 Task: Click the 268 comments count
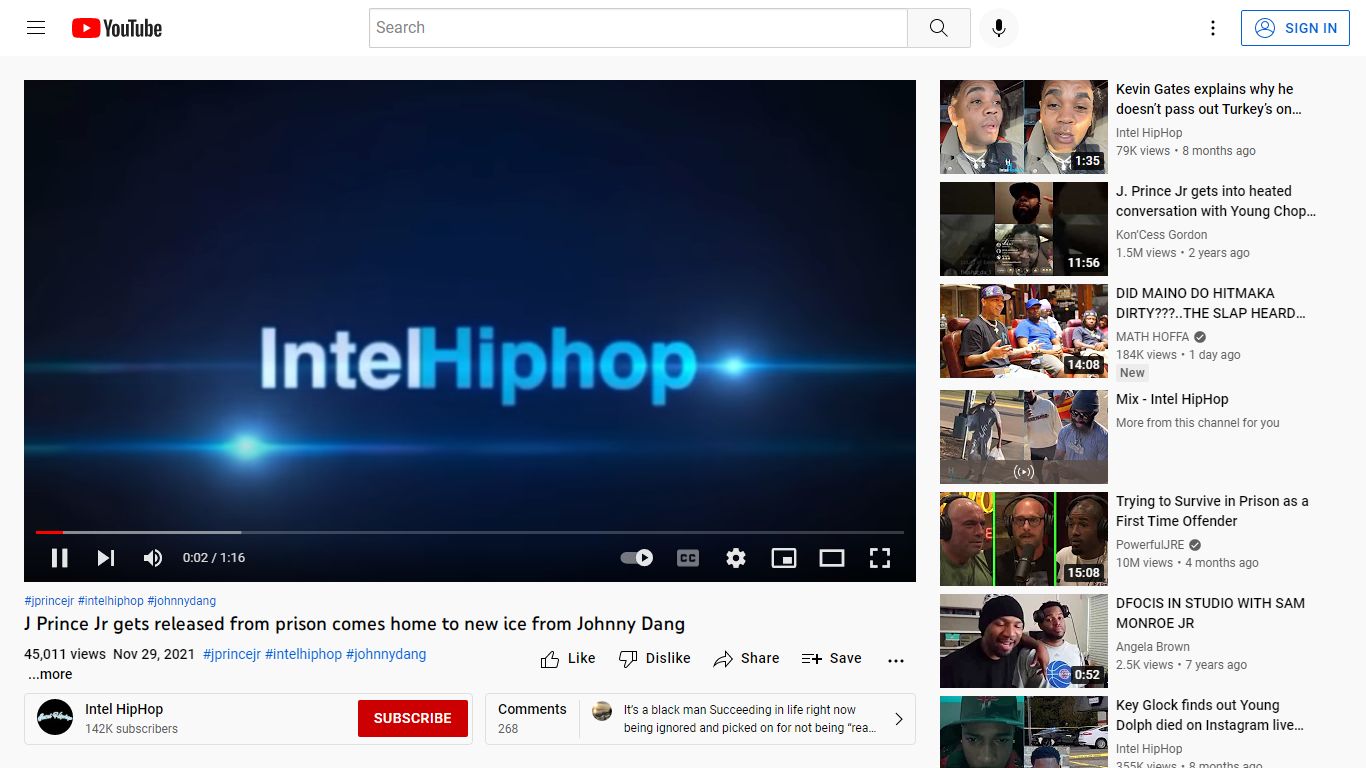(508, 729)
